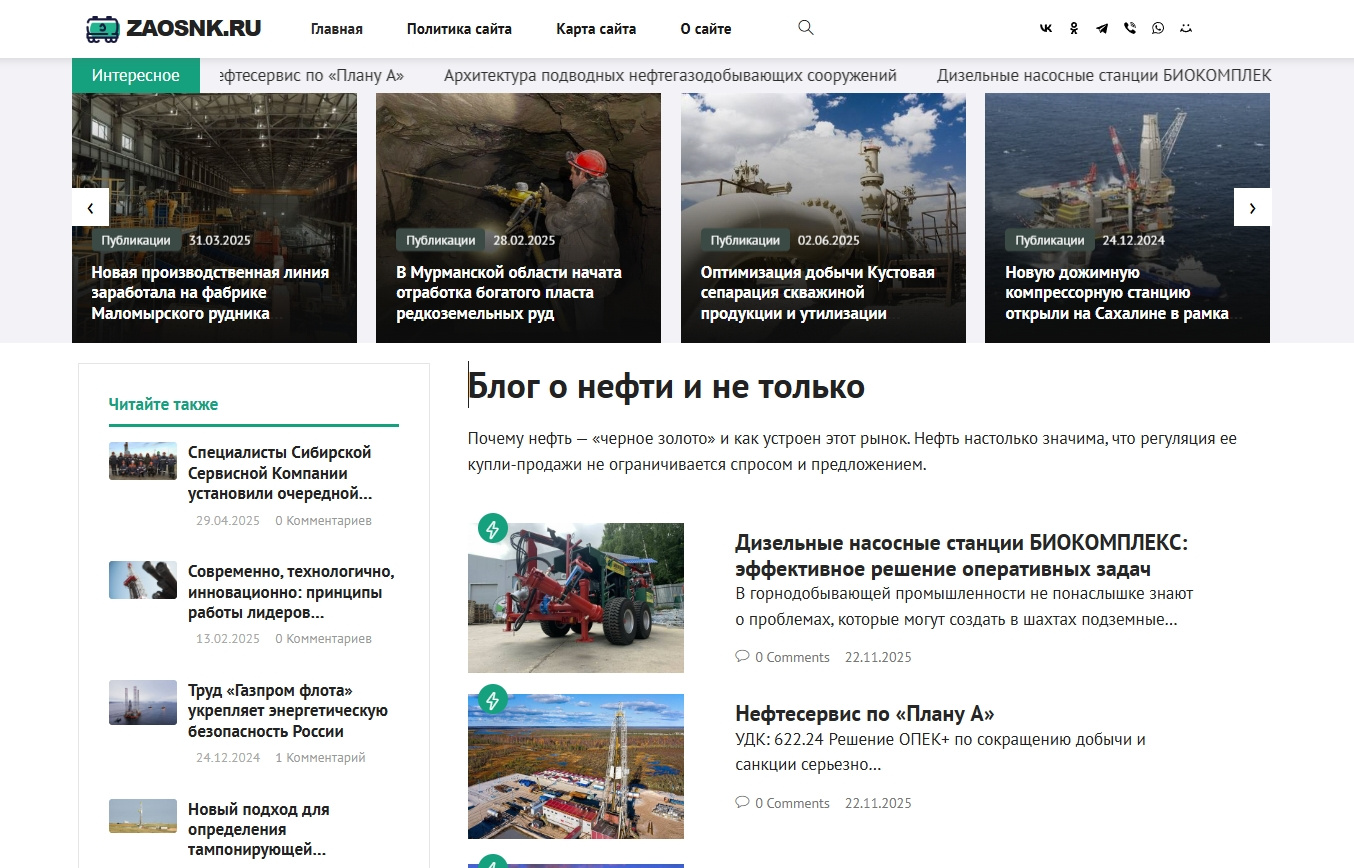Click 0 Comments under БИОКОМПЛЕКС post
The image size is (1354, 868).
coord(792,658)
